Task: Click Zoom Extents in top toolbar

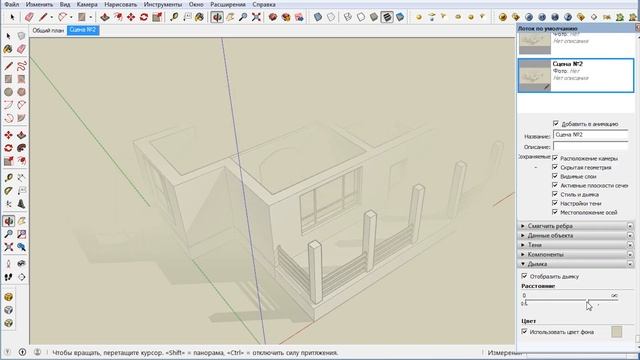Action: [256, 17]
